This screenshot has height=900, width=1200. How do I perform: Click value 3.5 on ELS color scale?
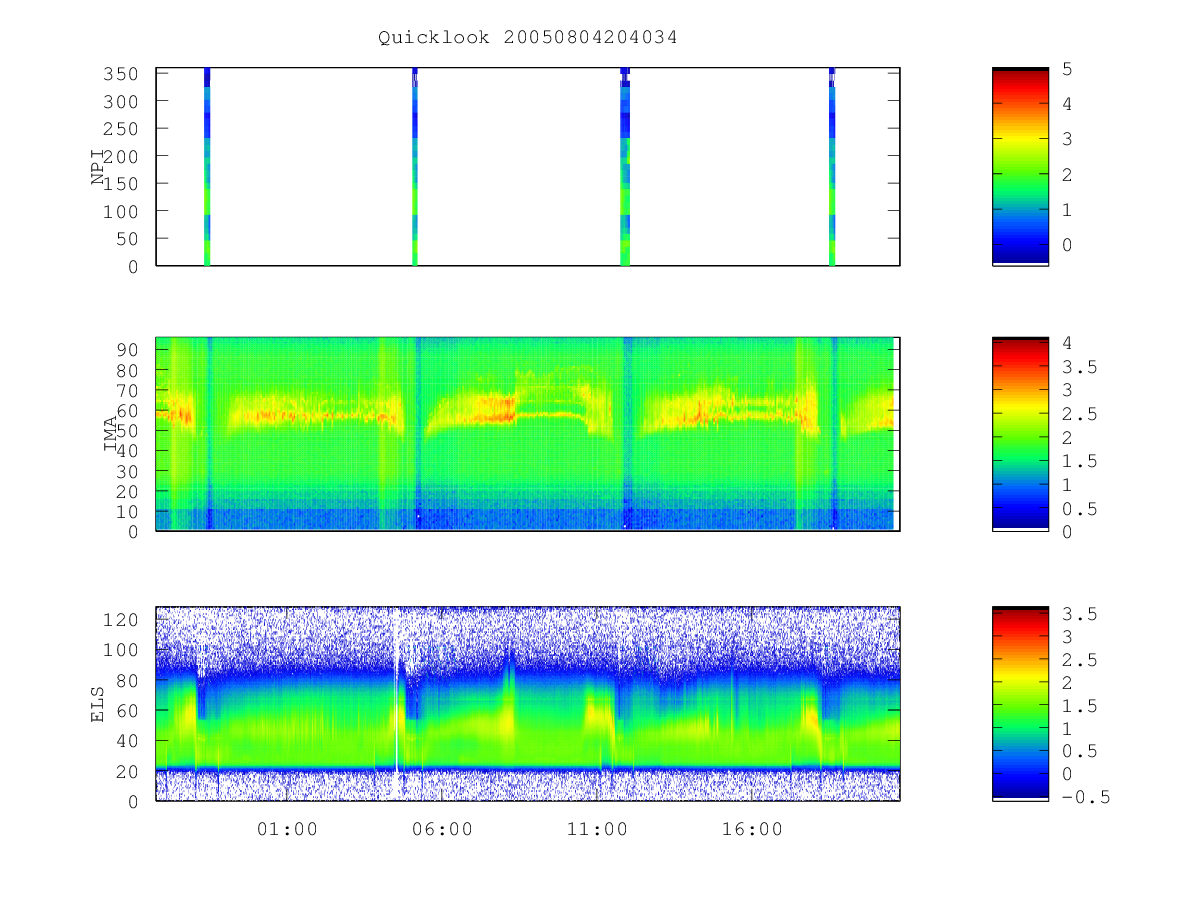1079,614
